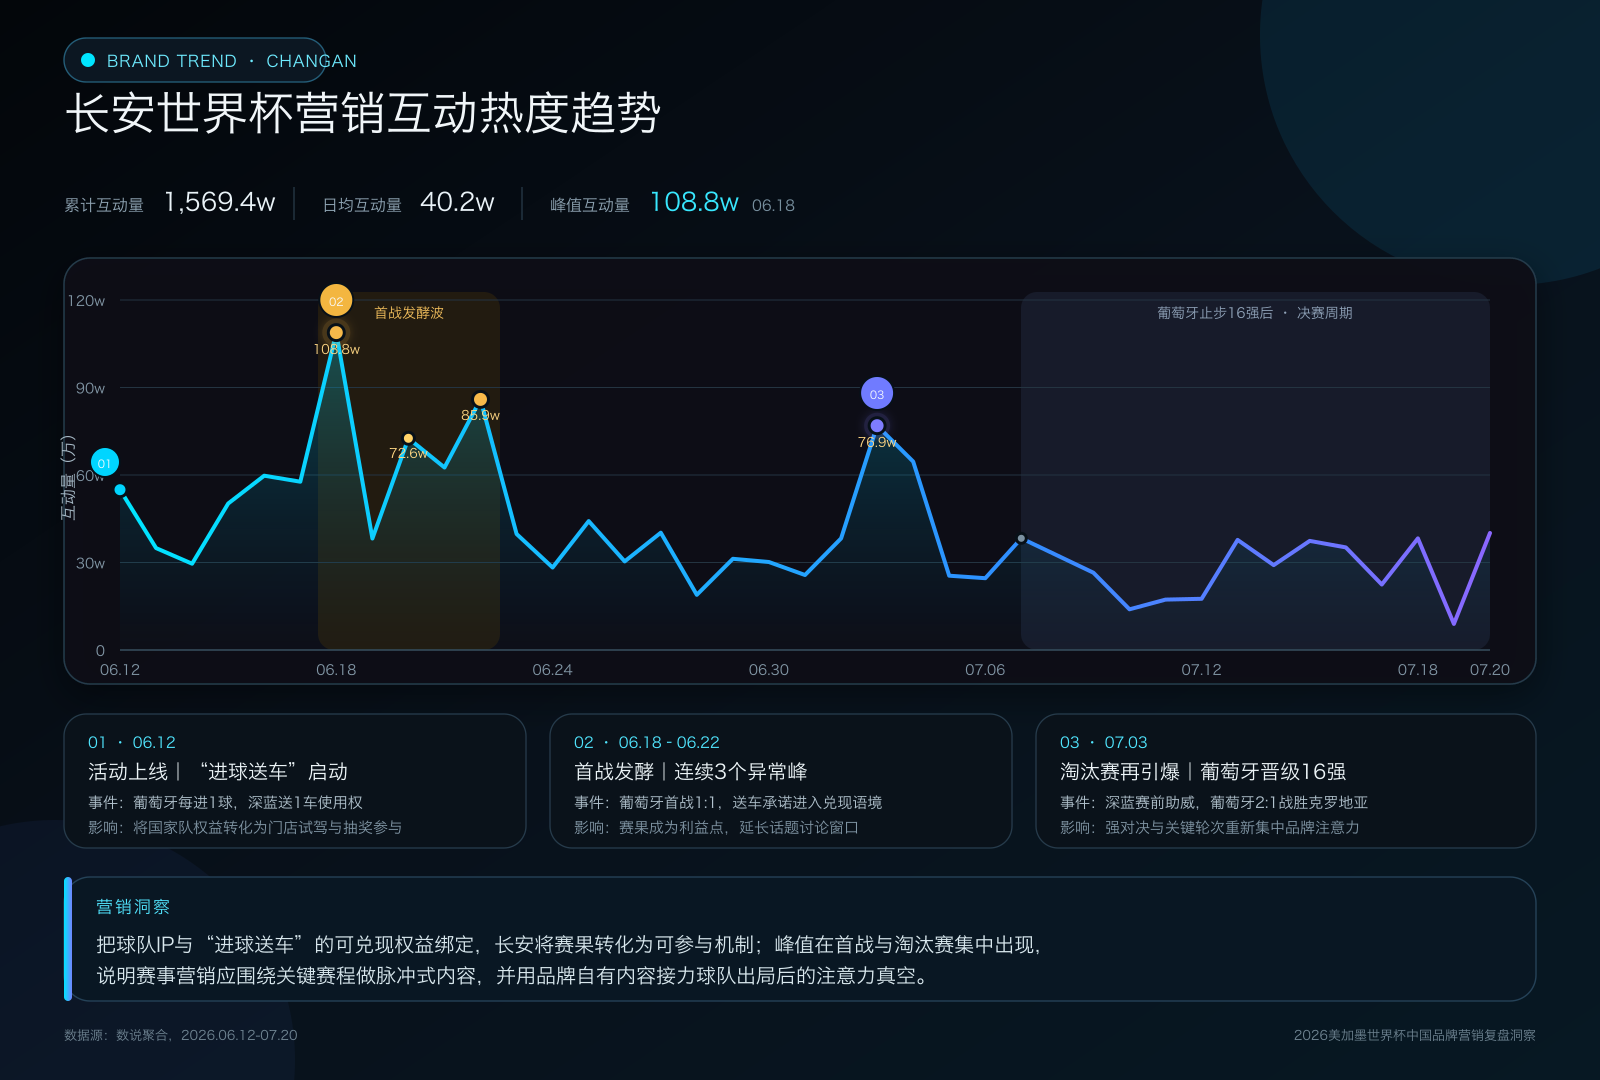
Task: Click the 06.18 x-axis date
Action: click(x=336, y=670)
